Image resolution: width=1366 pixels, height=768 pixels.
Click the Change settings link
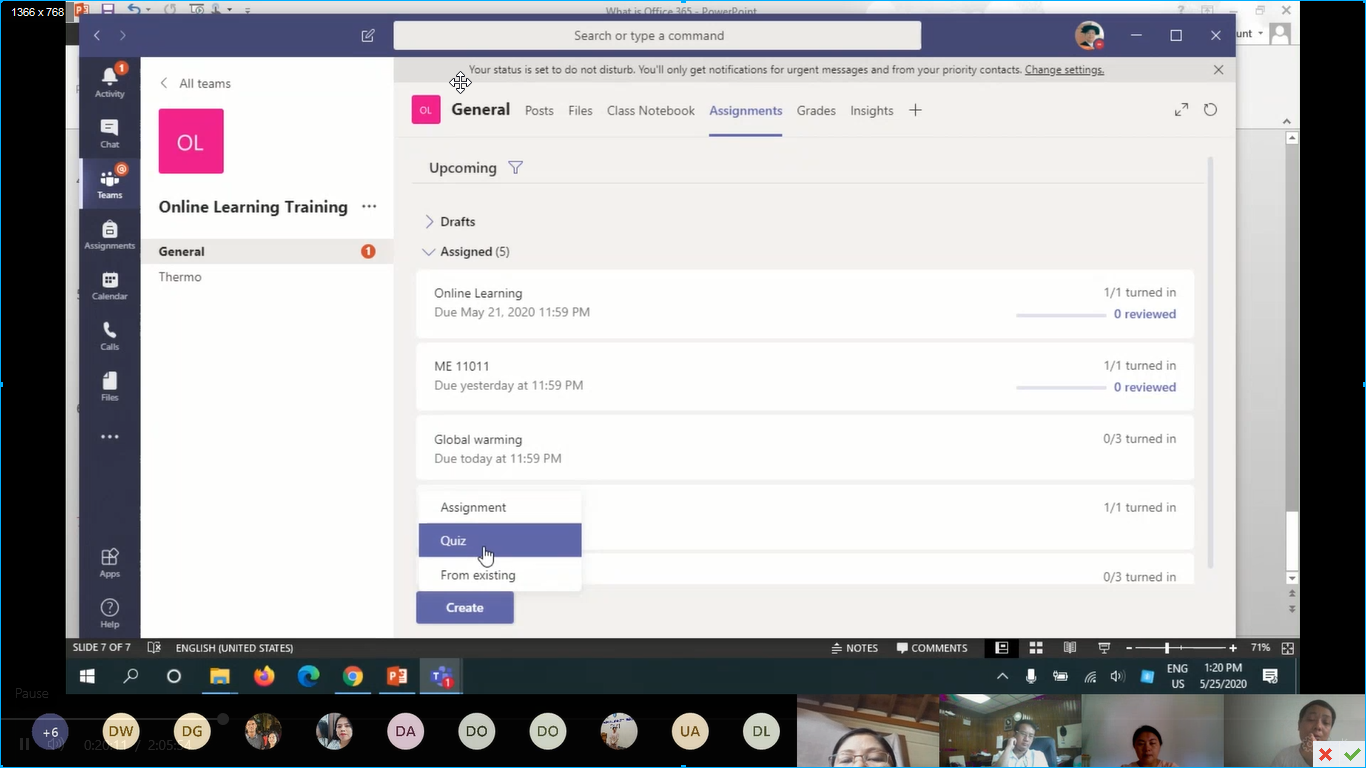click(x=1064, y=70)
